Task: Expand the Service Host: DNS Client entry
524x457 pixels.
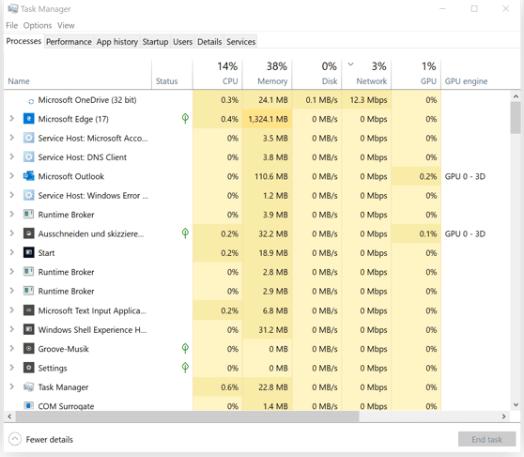Action: (12, 157)
